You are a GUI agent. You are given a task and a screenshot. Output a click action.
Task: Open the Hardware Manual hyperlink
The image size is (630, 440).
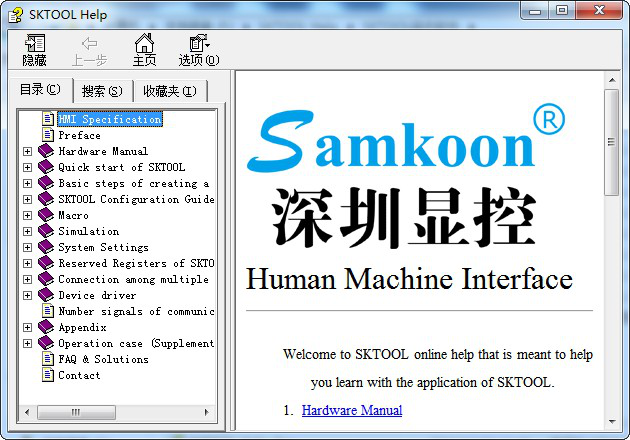352,410
